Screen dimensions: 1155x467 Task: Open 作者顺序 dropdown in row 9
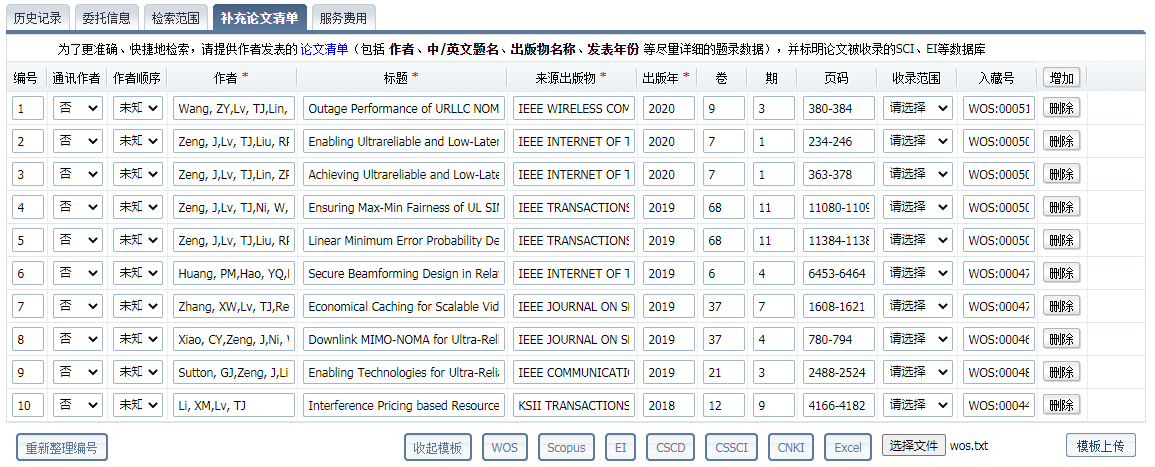click(138, 372)
